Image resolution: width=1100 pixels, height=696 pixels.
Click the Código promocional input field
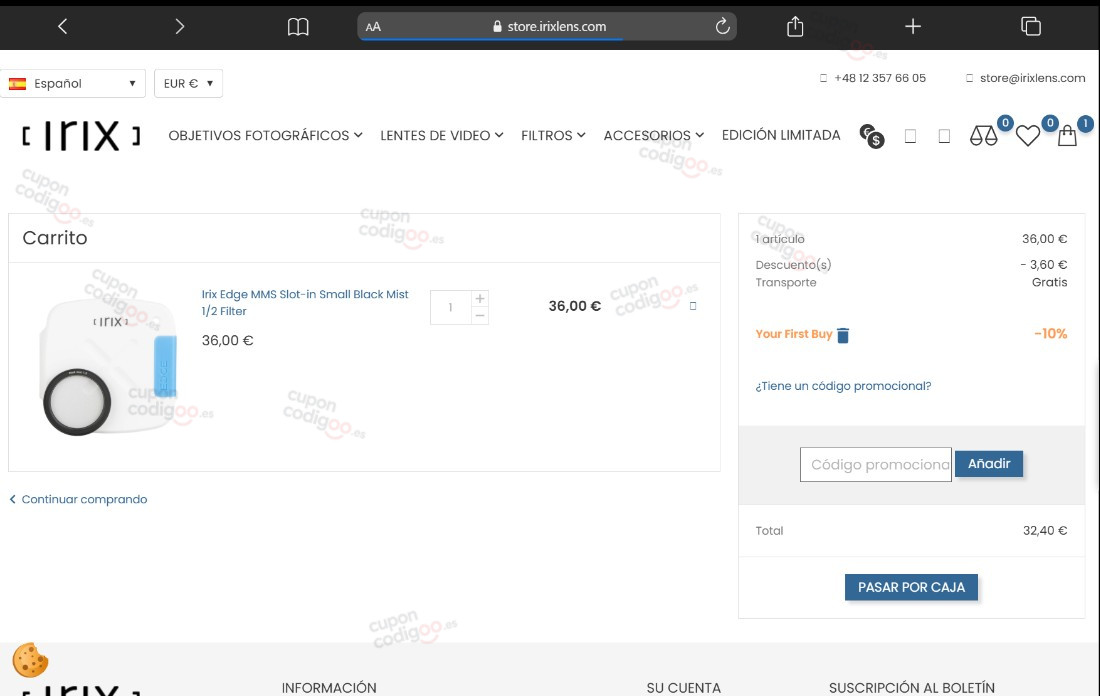[x=876, y=464]
